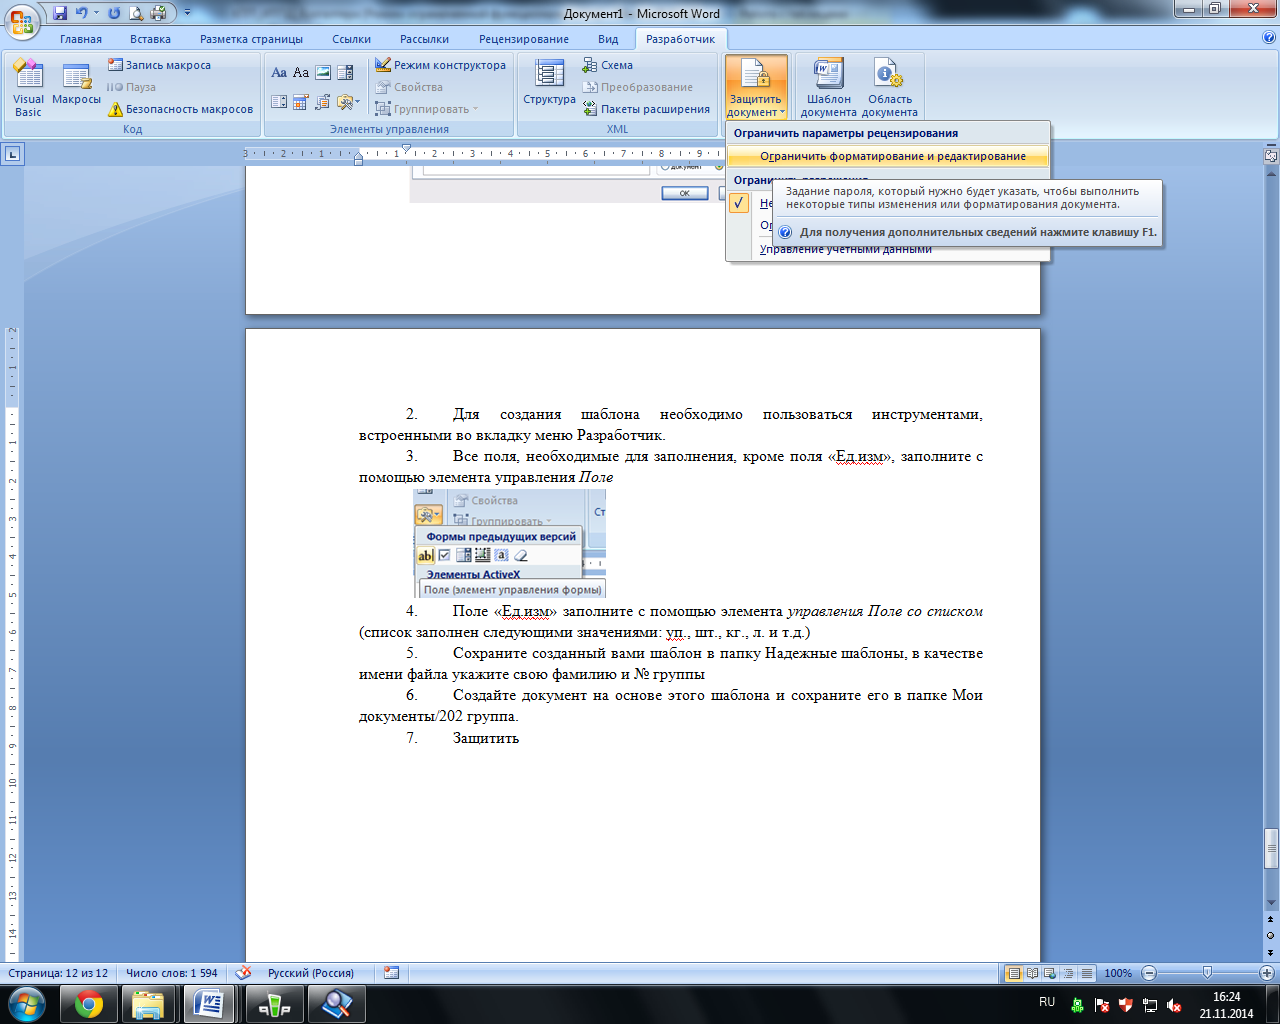Switch to Разметка страницы tab
This screenshot has width=1280, height=1024.
coord(251,39)
